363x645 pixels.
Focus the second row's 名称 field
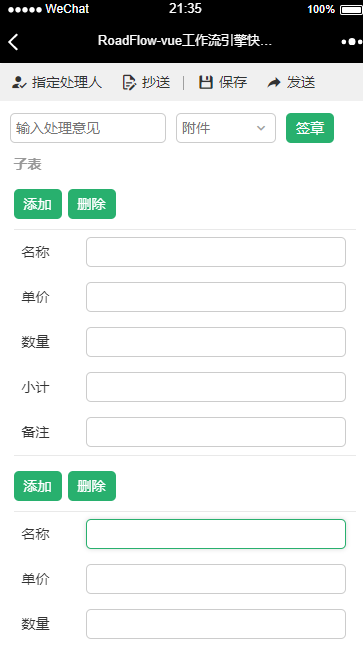(216, 534)
